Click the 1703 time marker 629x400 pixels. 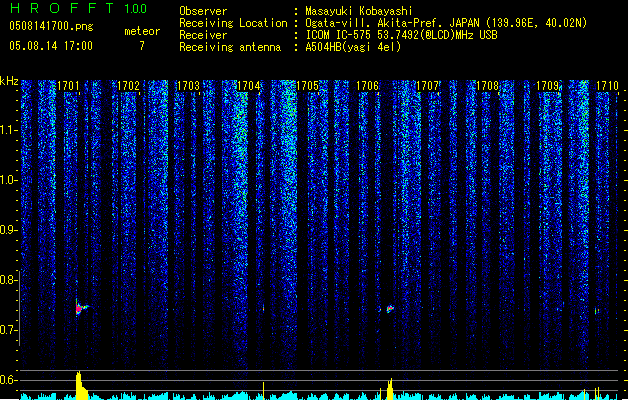coord(188,86)
